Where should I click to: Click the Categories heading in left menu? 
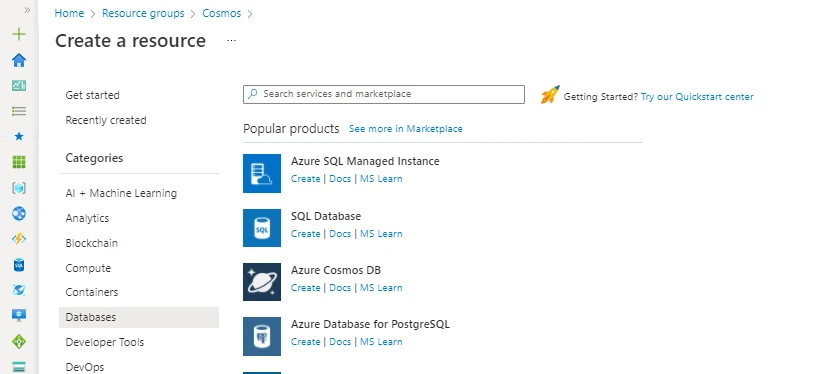point(94,158)
